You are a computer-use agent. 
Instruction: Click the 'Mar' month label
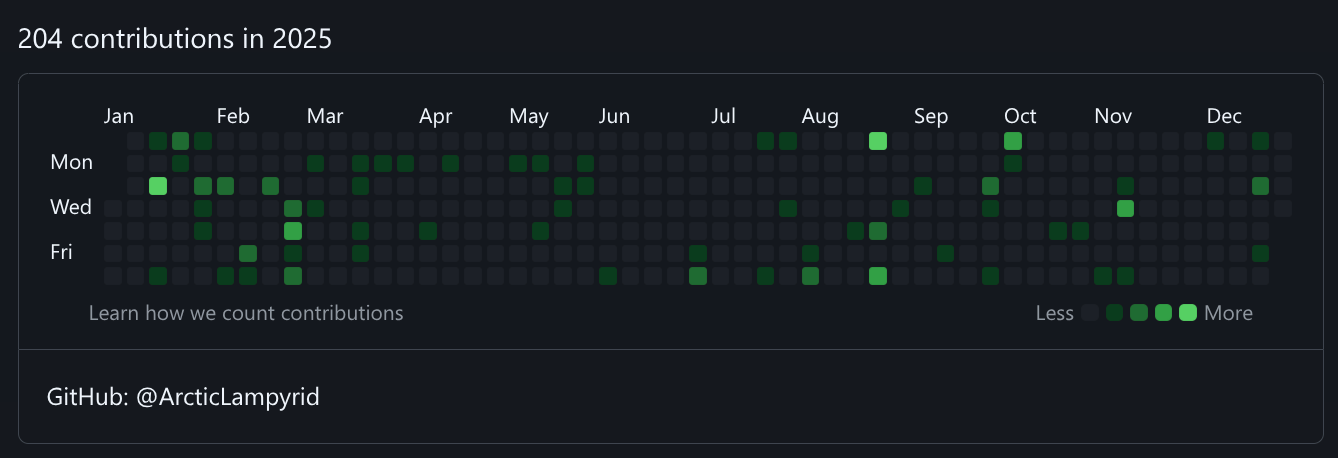[325, 117]
